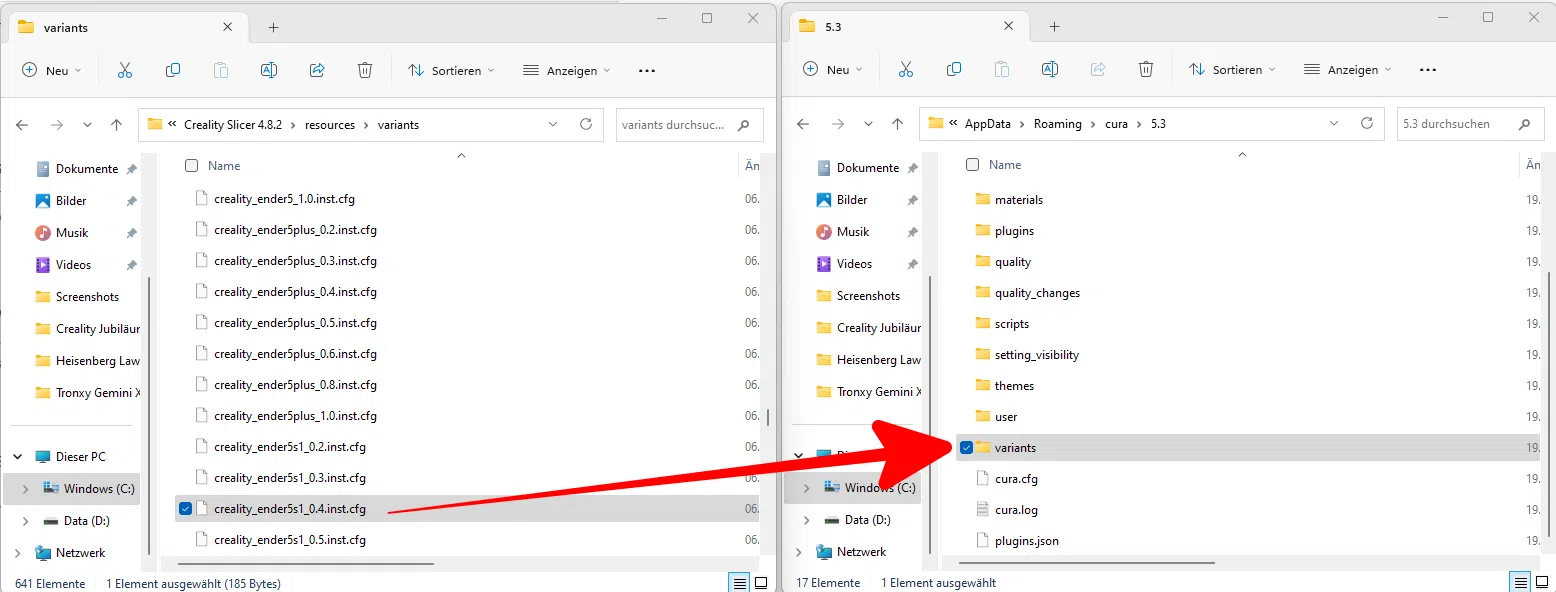Switch 5.3 window to large thumbnails view

click(x=1542, y=582)
